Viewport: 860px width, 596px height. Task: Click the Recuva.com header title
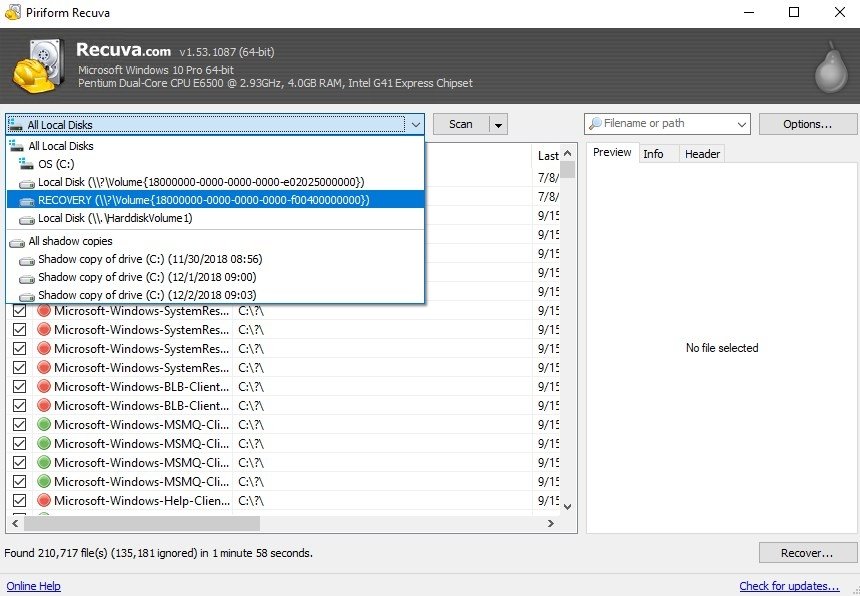click(123, 50)
